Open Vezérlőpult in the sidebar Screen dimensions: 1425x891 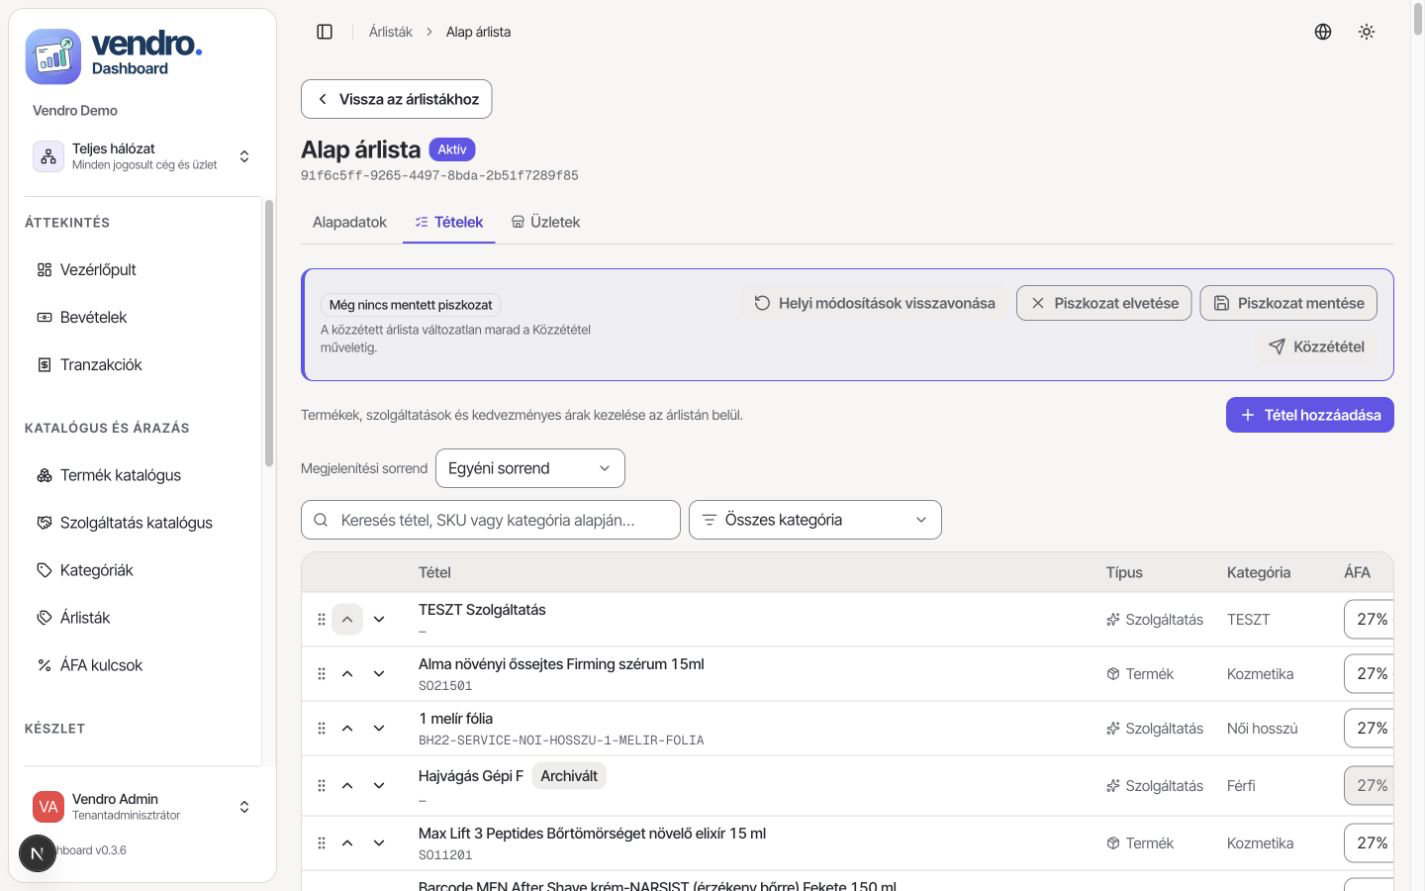click(142, 270)
